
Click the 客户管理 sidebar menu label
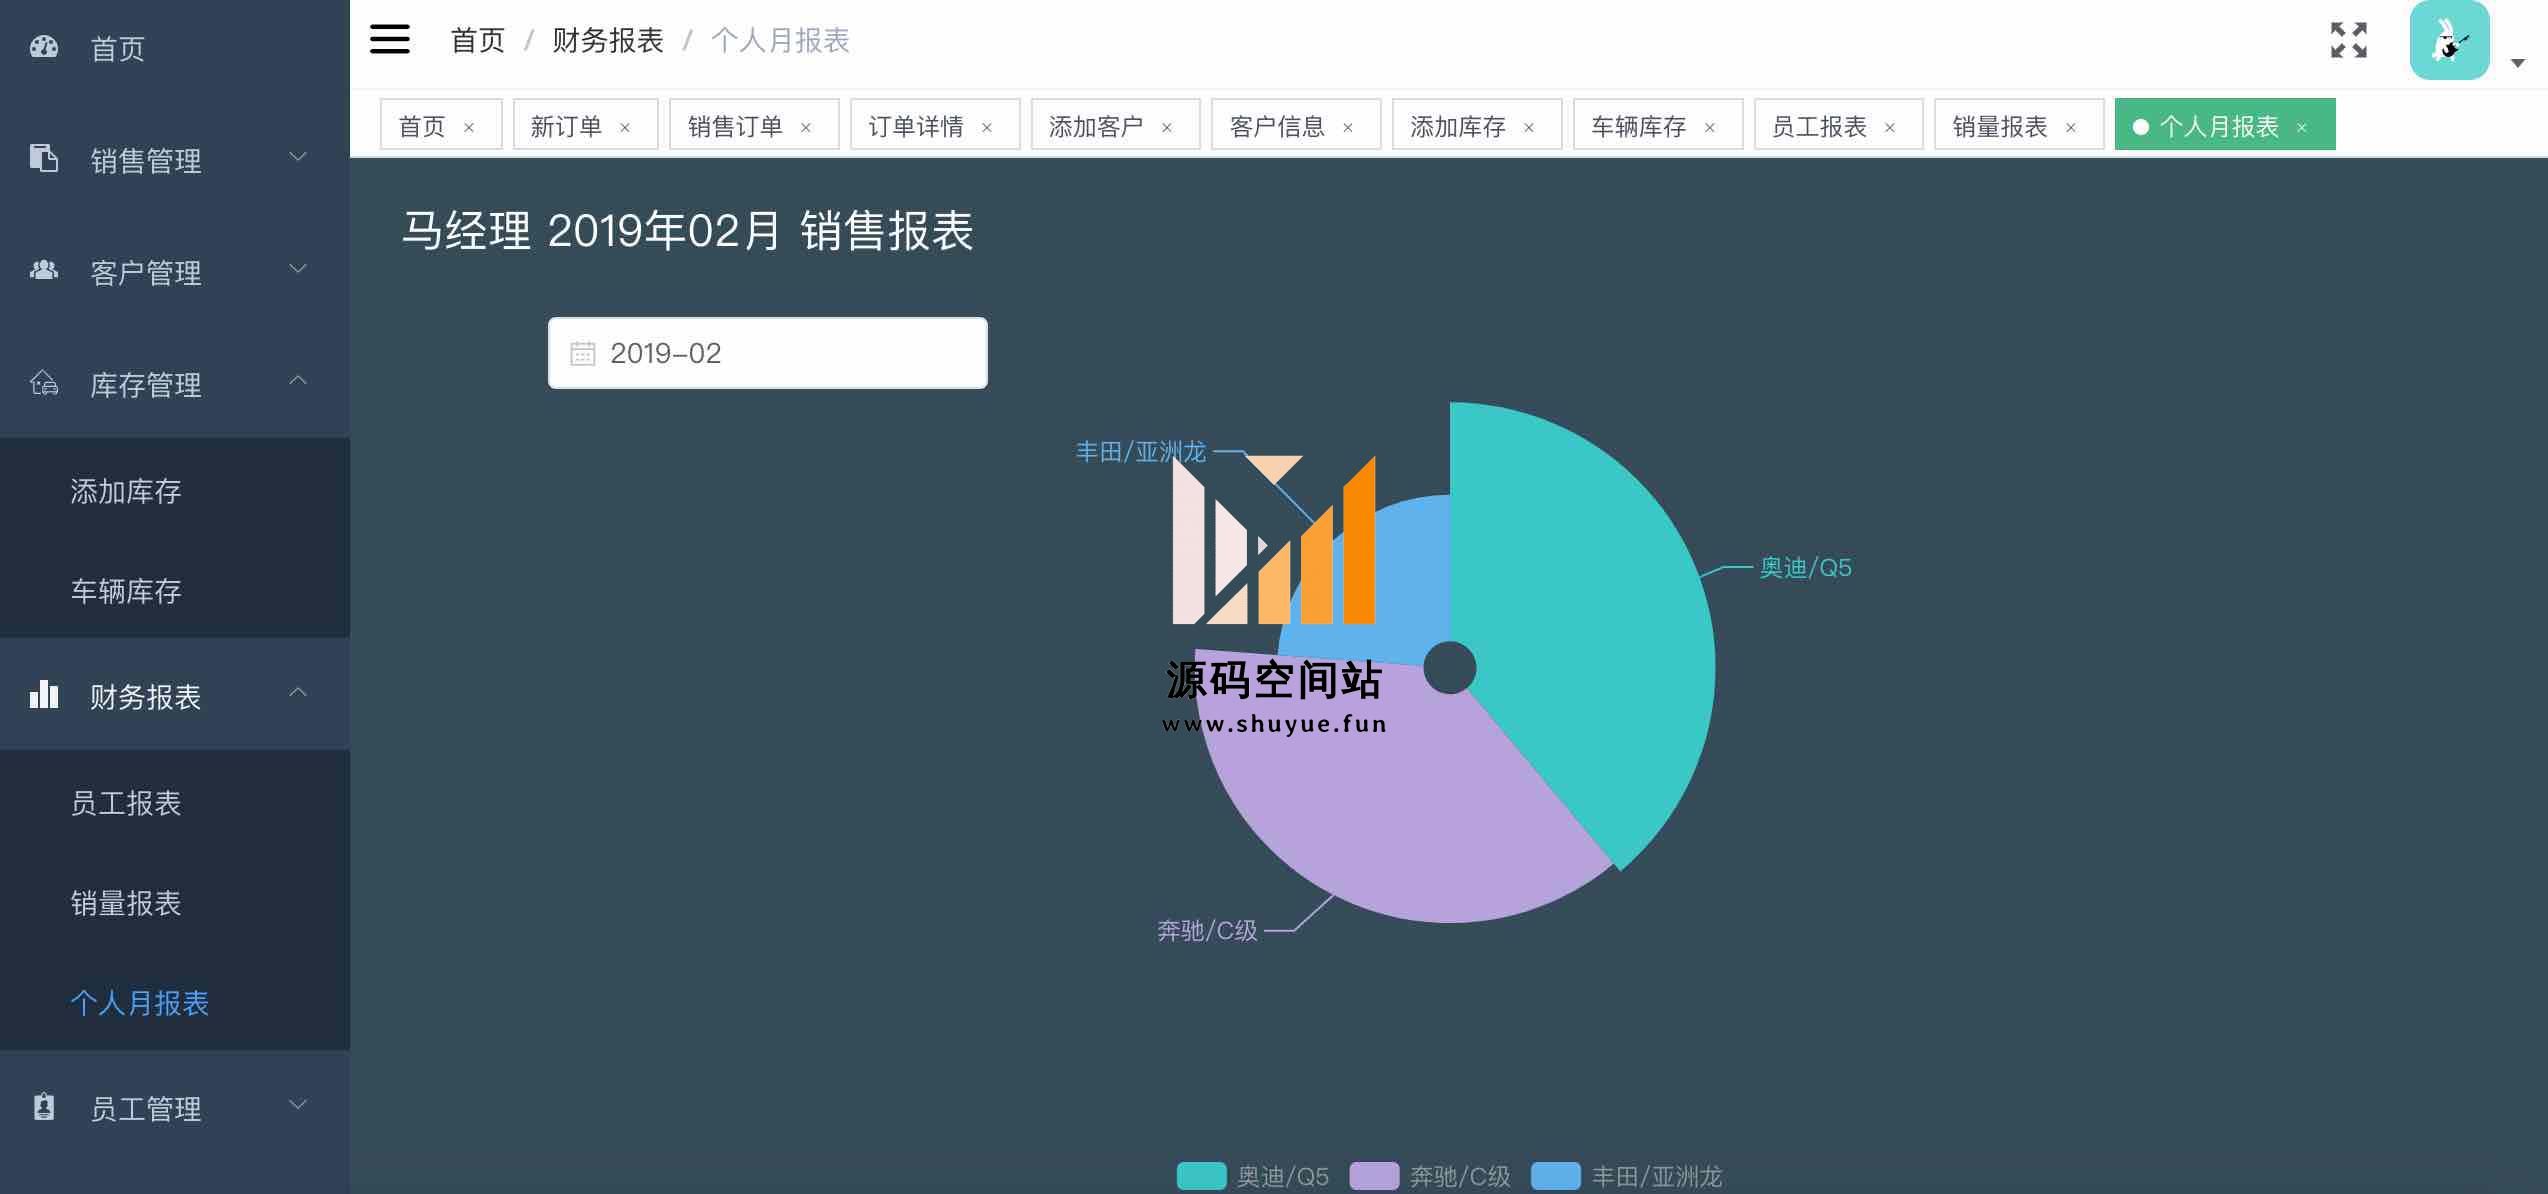tap(146, 272)
